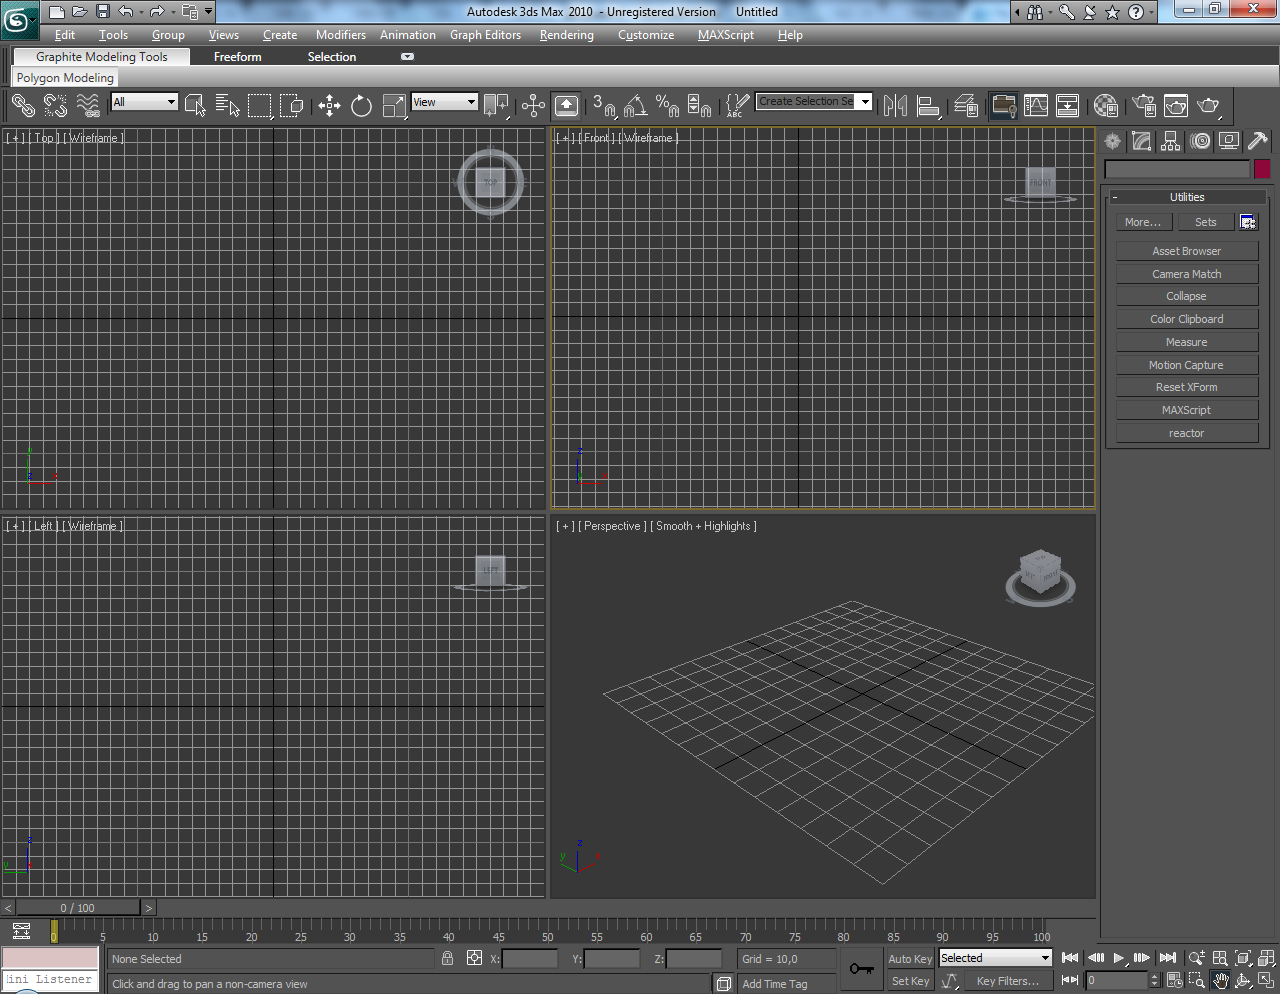Image resolution: width=1280 pixels, height=994 pixels.
Task: Open the Animation menu
Action: click(408, 35)
